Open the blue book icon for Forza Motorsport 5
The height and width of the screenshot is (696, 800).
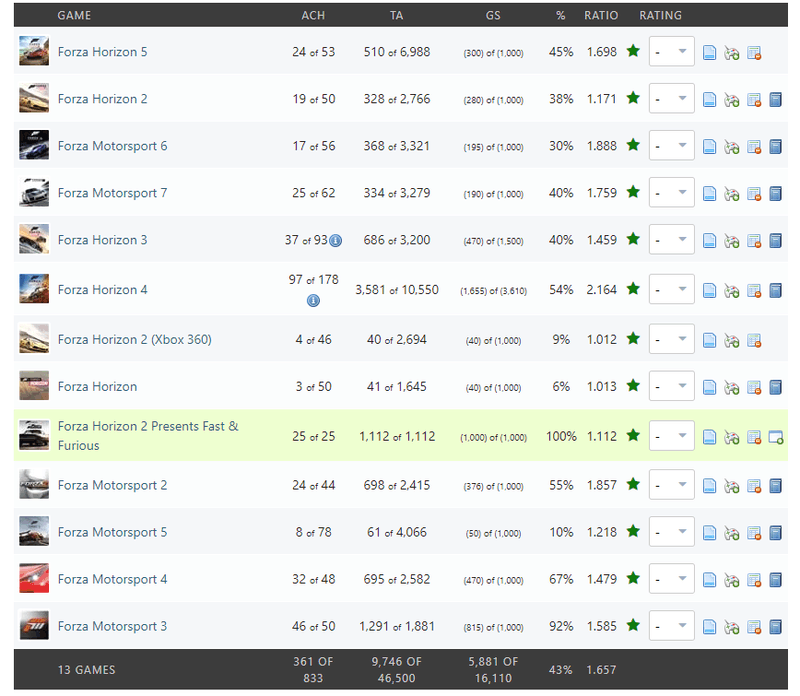(x=776, y=533)
